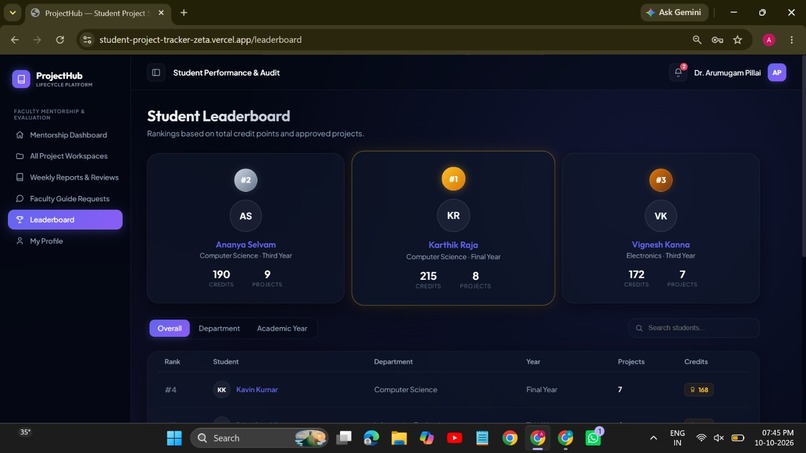Click the site info icon in address bar
806x453 pixels.
tap(87, 40)
